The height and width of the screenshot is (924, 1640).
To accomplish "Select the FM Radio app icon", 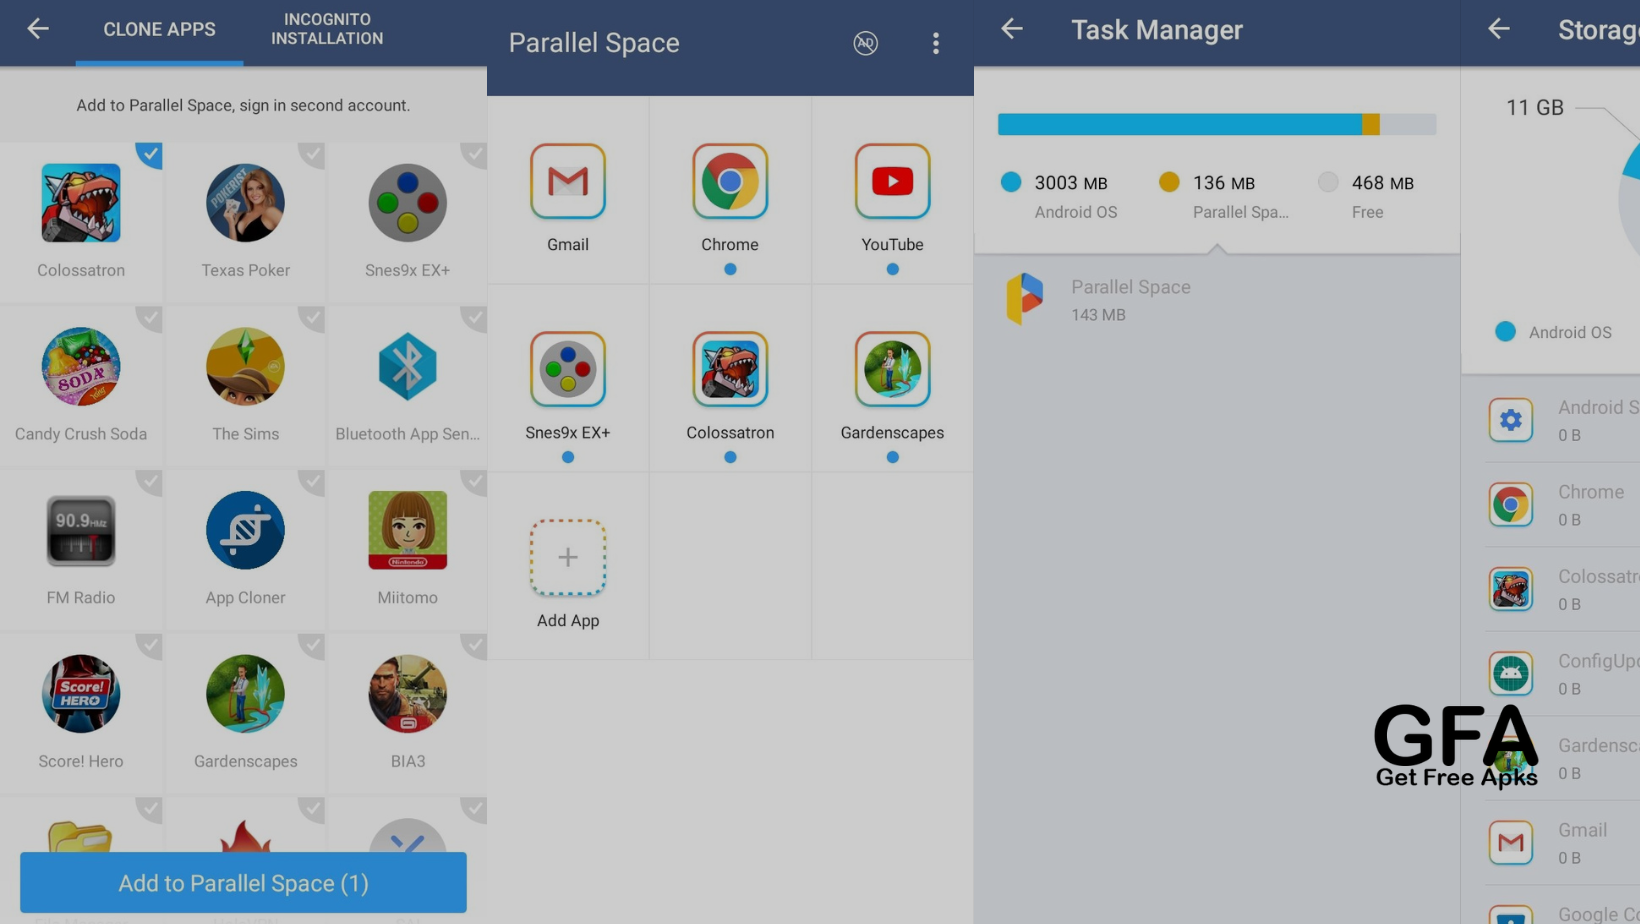I will pyautogui.click(x=81, y=531).
